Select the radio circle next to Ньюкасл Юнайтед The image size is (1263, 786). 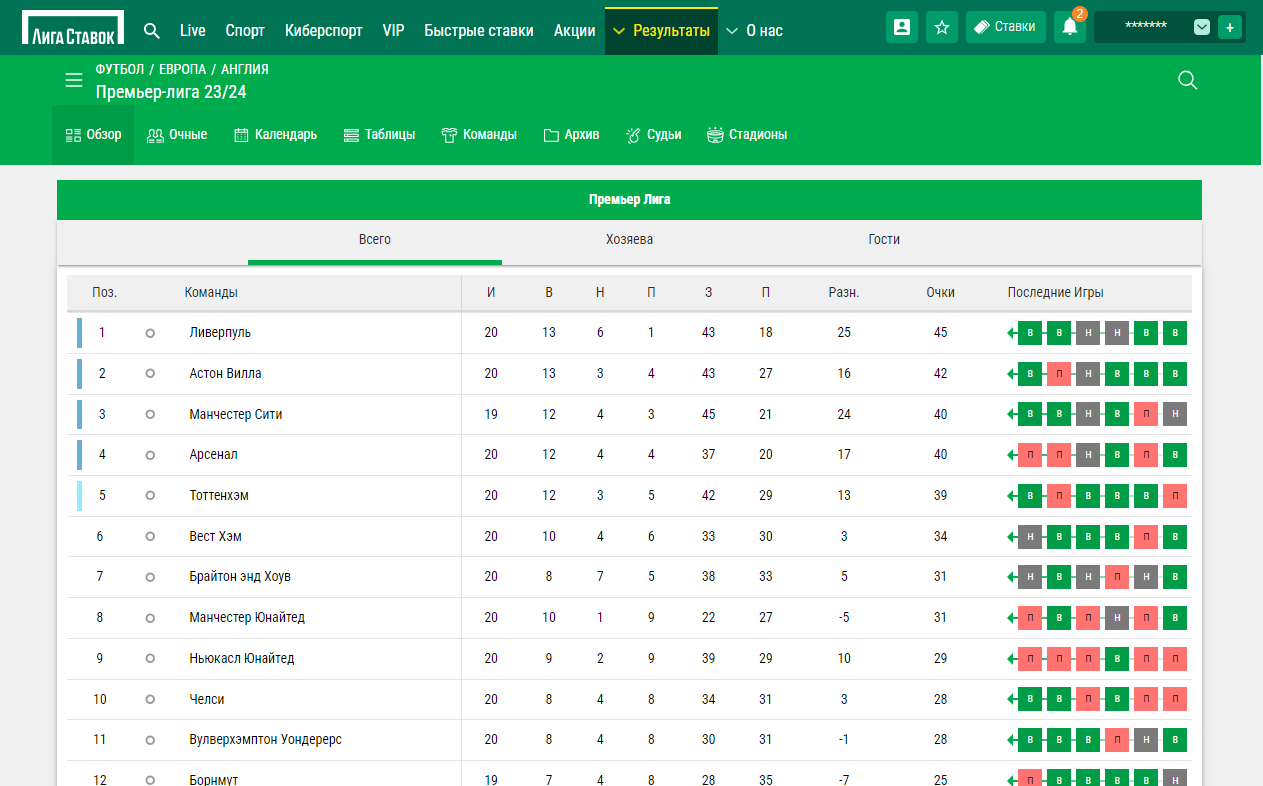(150, 658)
